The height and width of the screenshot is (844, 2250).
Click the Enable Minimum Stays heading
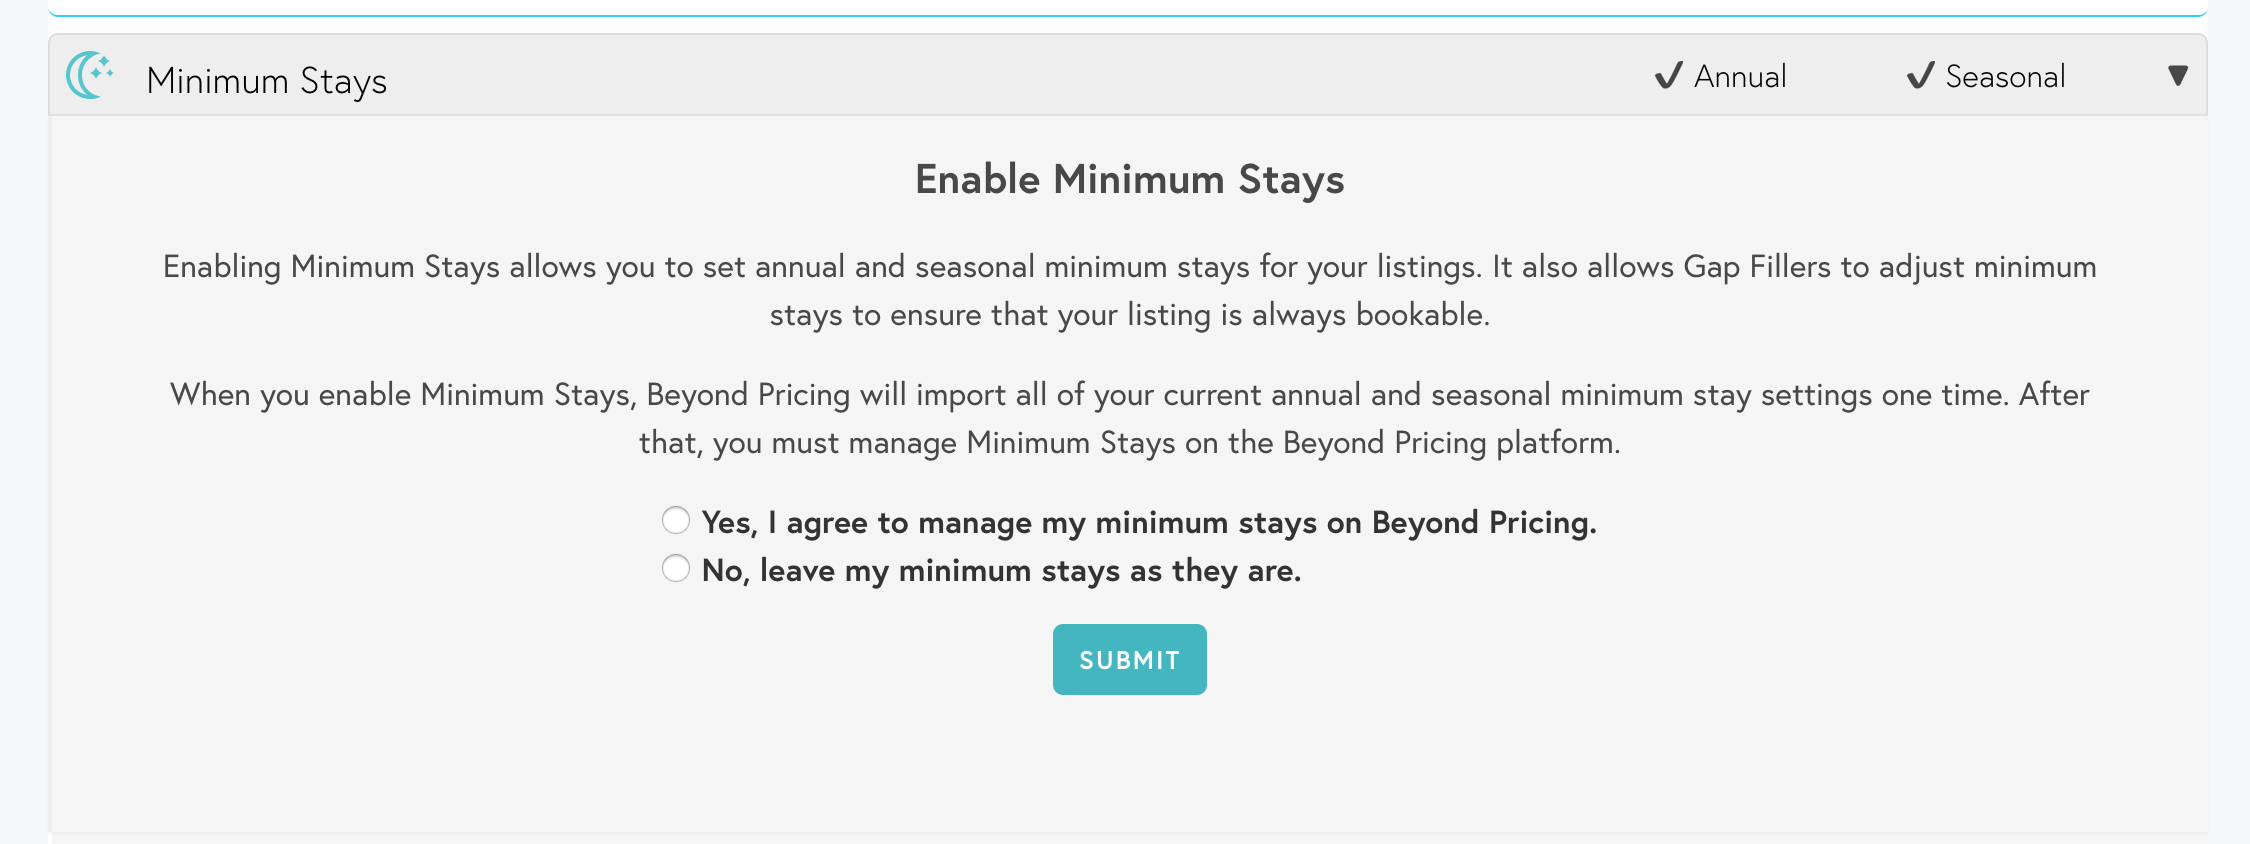click(x=1129, y=180)
